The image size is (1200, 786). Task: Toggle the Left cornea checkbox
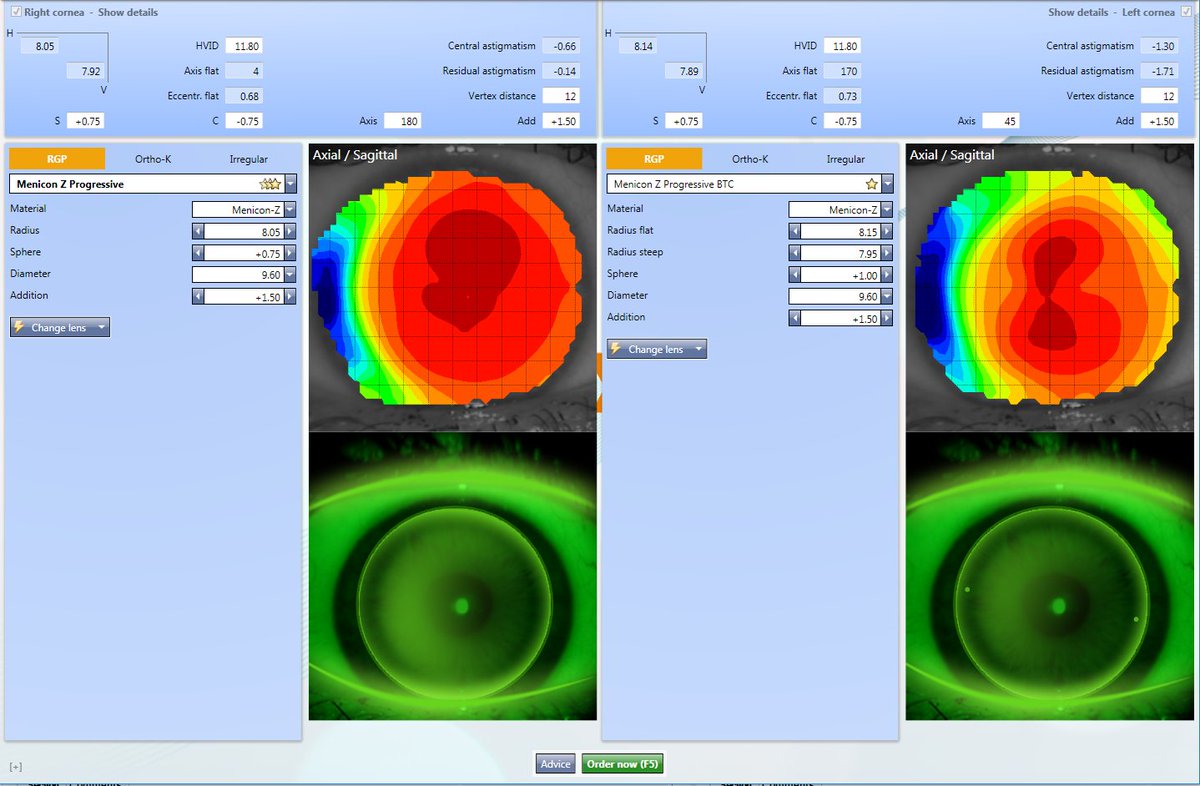[x=1187, y=12]
